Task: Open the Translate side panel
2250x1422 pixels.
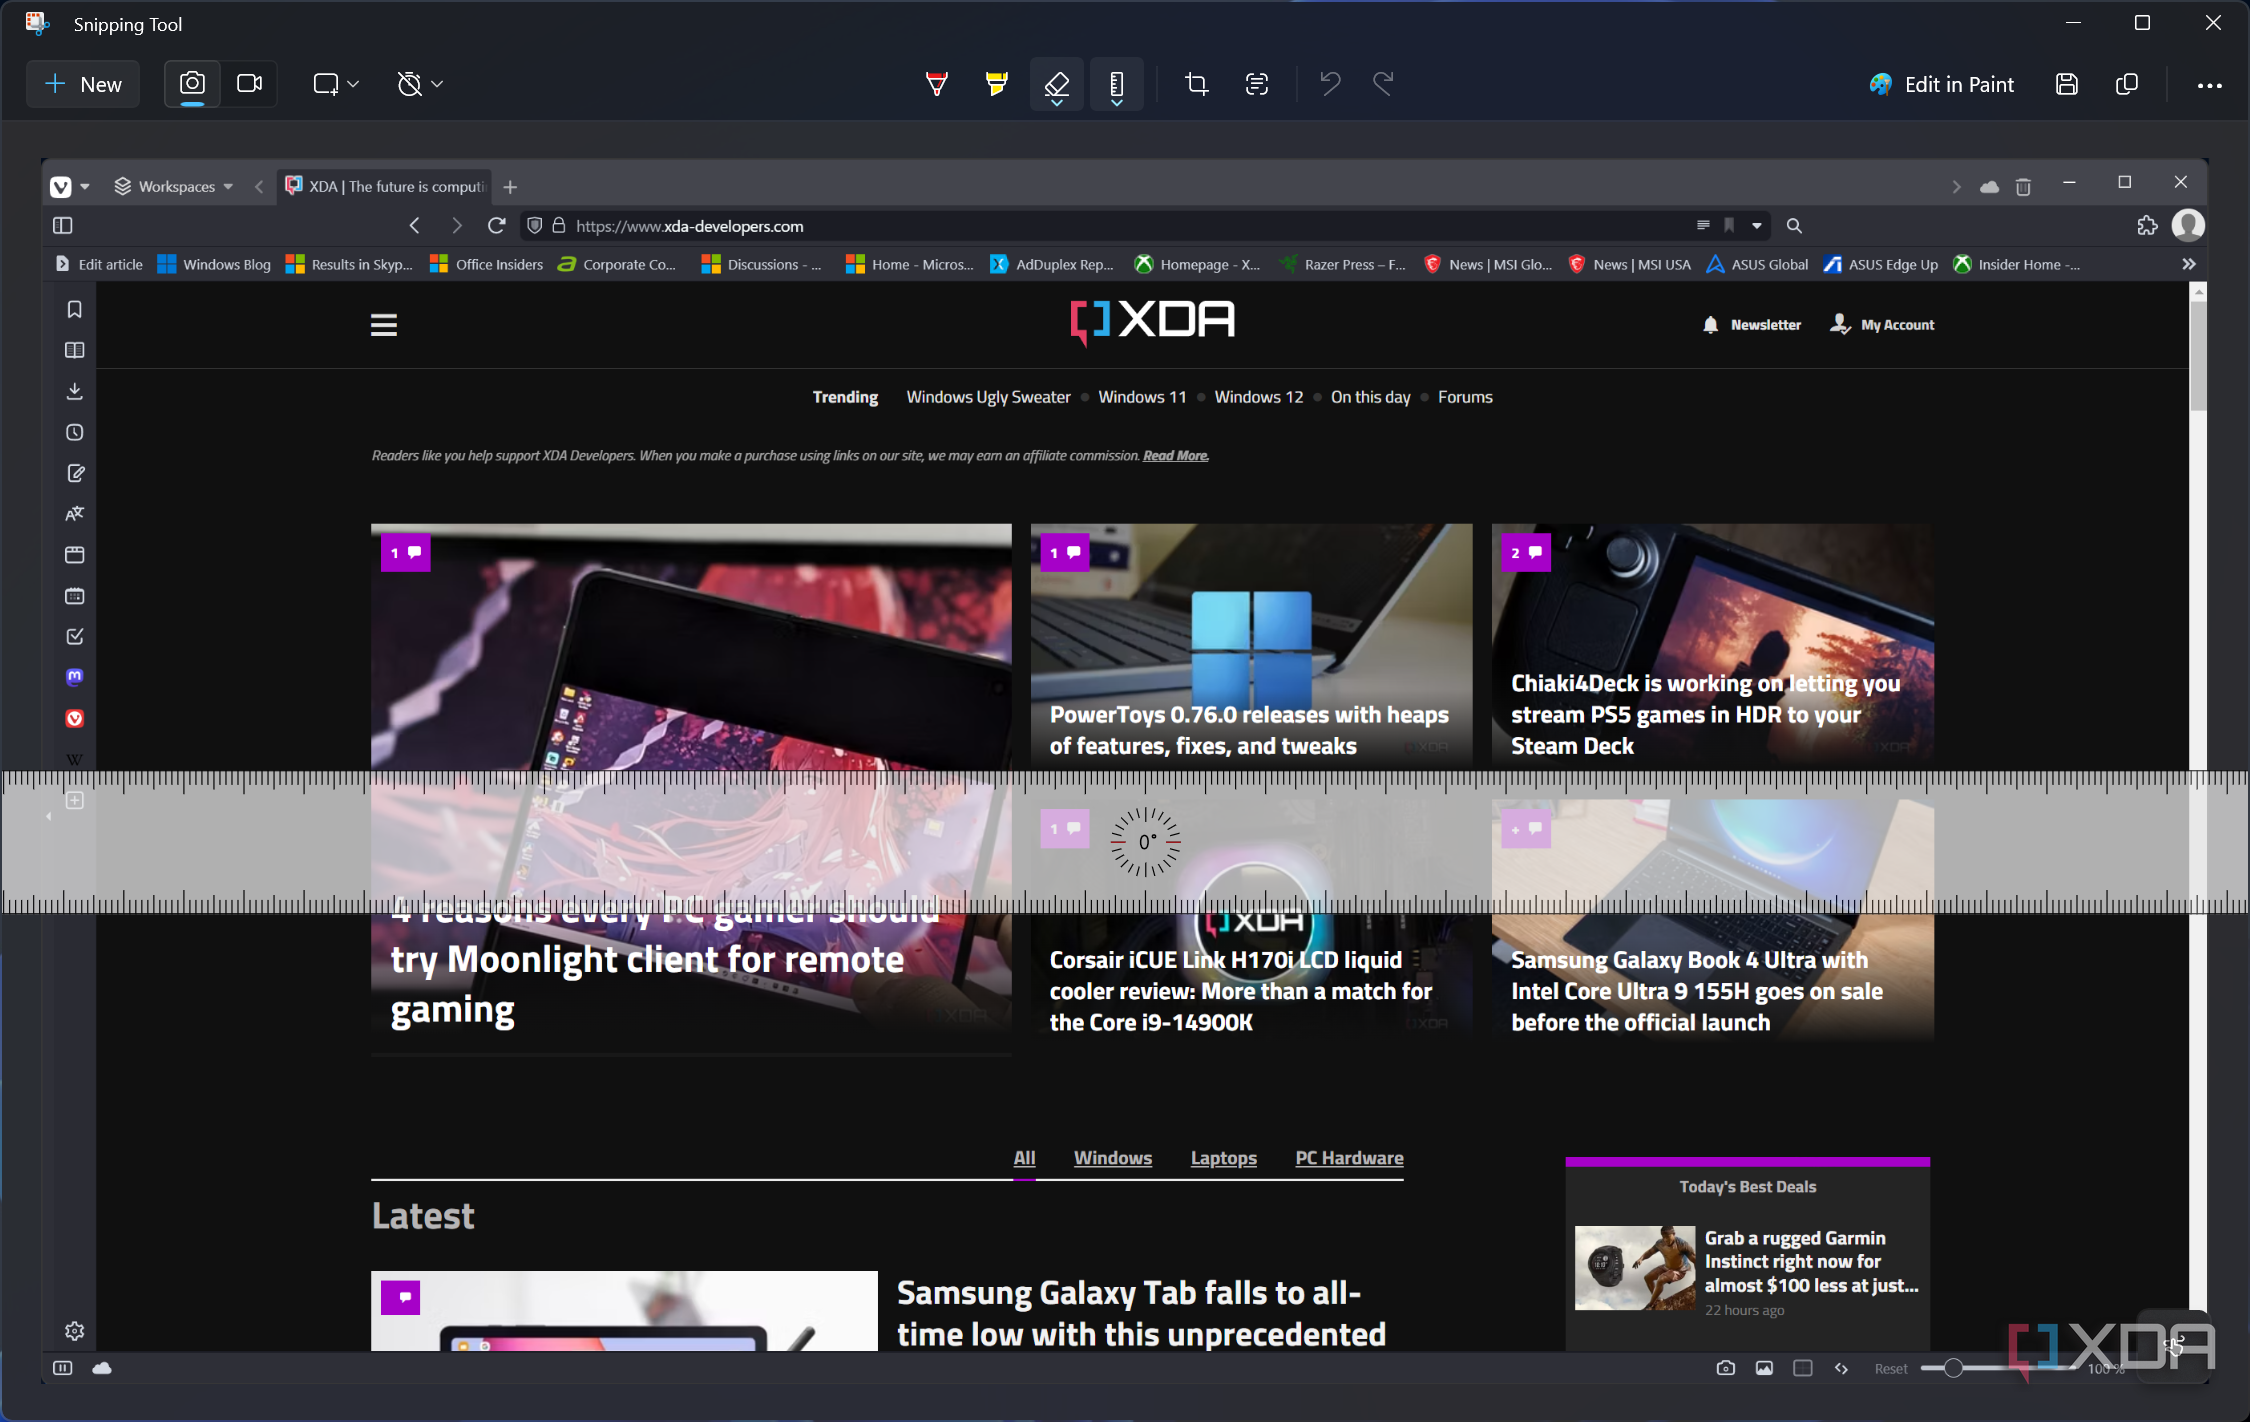Action: [75, 514]
